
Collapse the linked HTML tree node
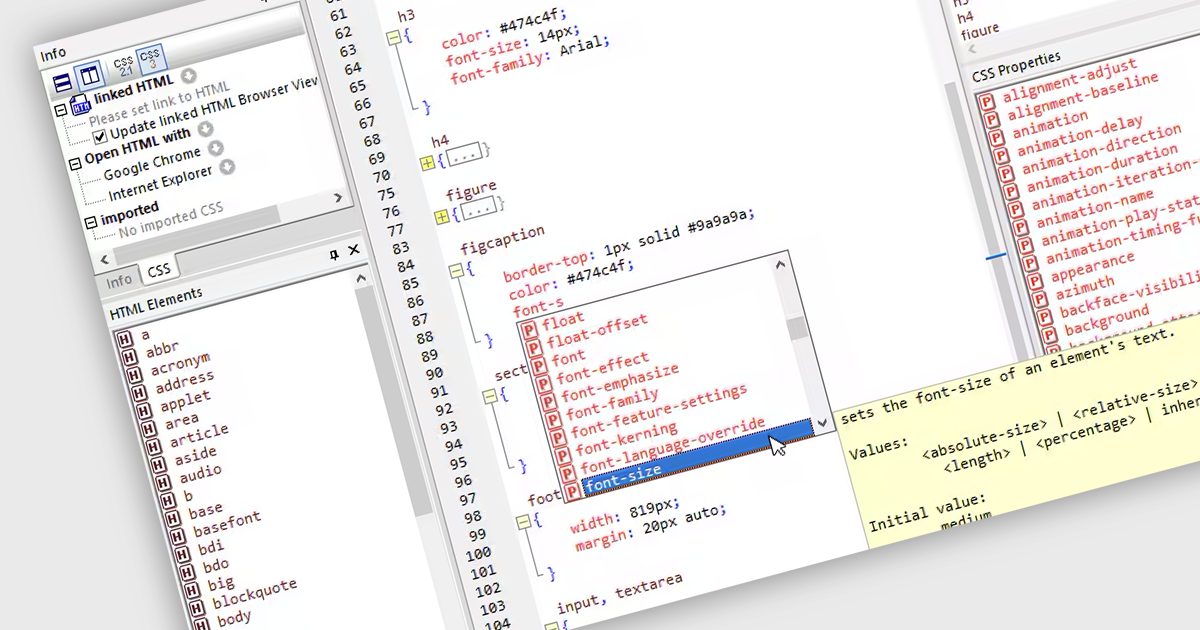(61, 110)
